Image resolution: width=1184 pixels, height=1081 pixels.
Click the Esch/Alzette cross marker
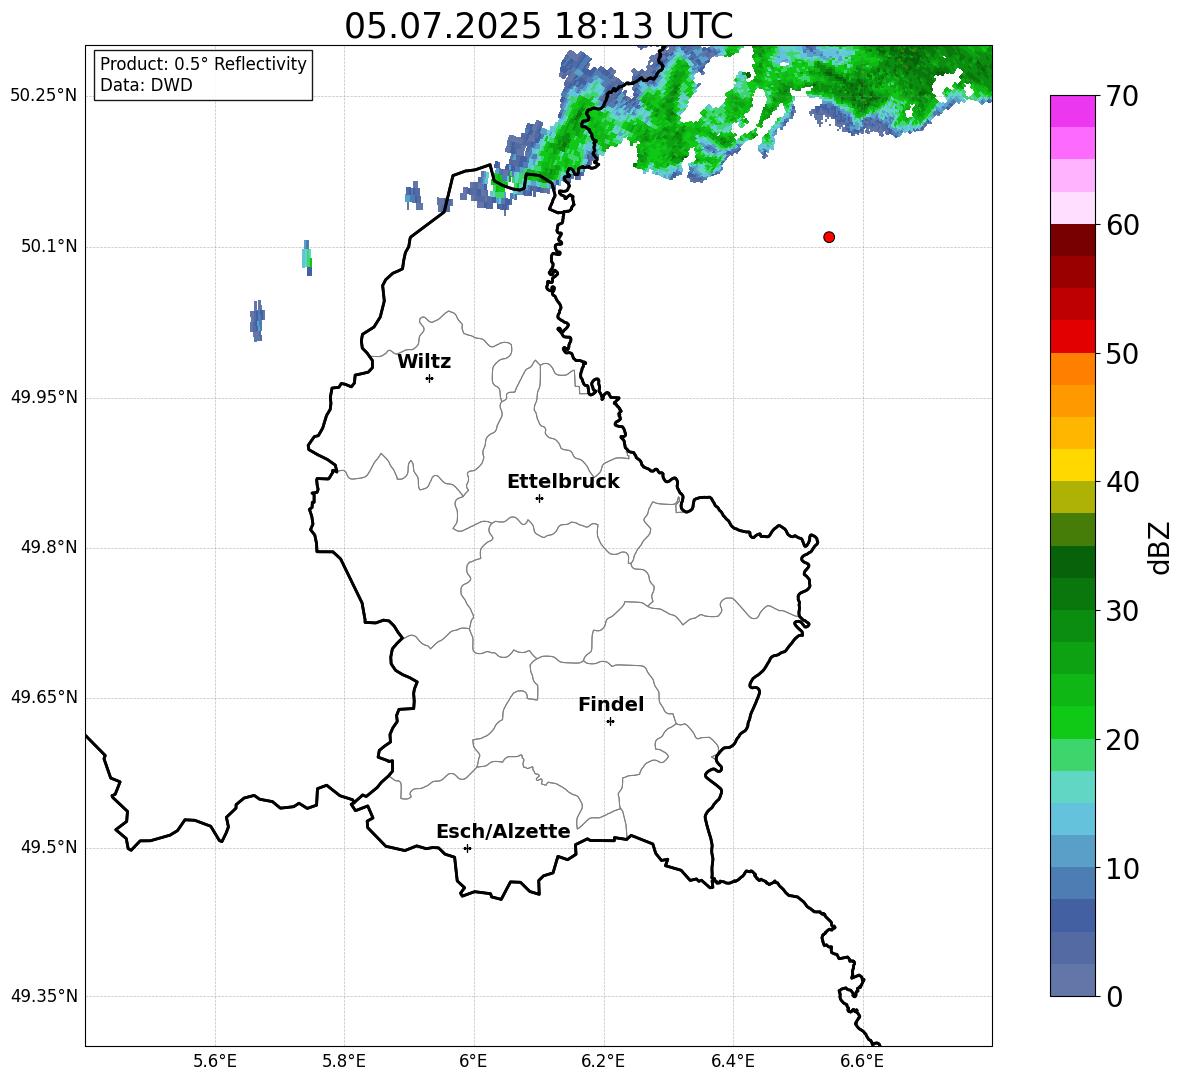[x=467, y=848]
